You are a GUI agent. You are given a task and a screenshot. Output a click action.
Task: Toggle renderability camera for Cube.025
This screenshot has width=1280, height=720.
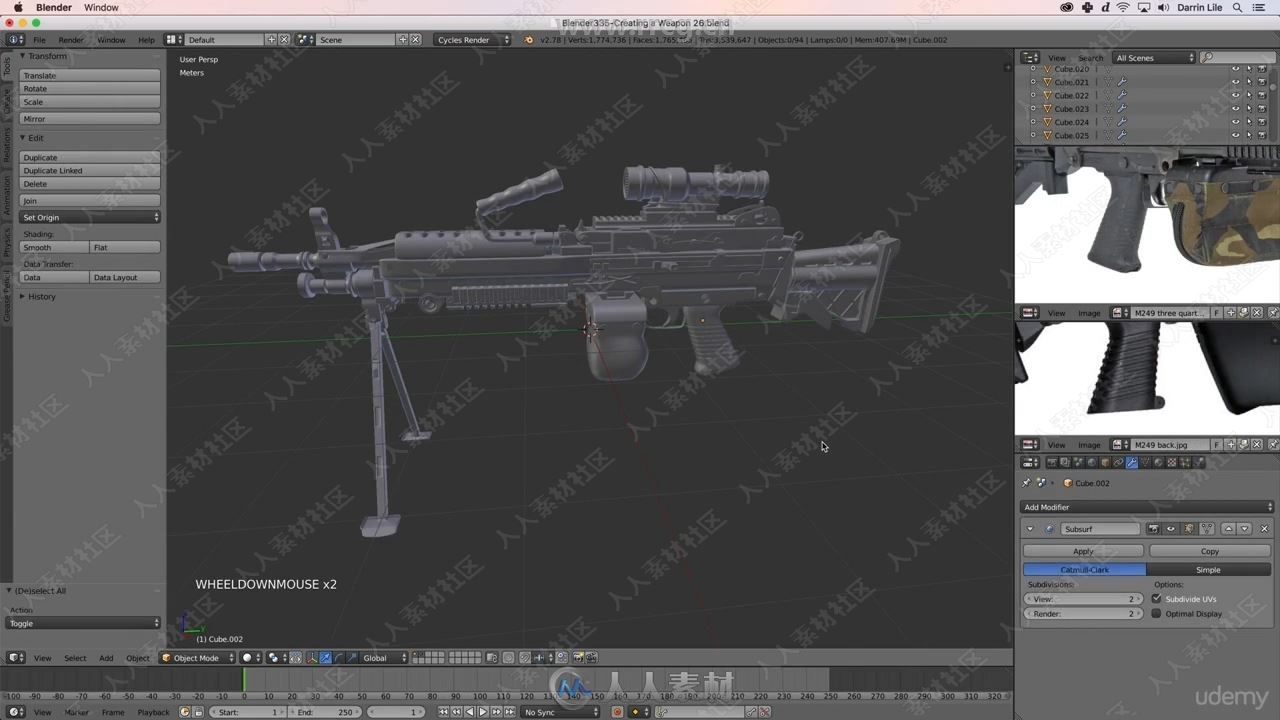point(1262,135)
